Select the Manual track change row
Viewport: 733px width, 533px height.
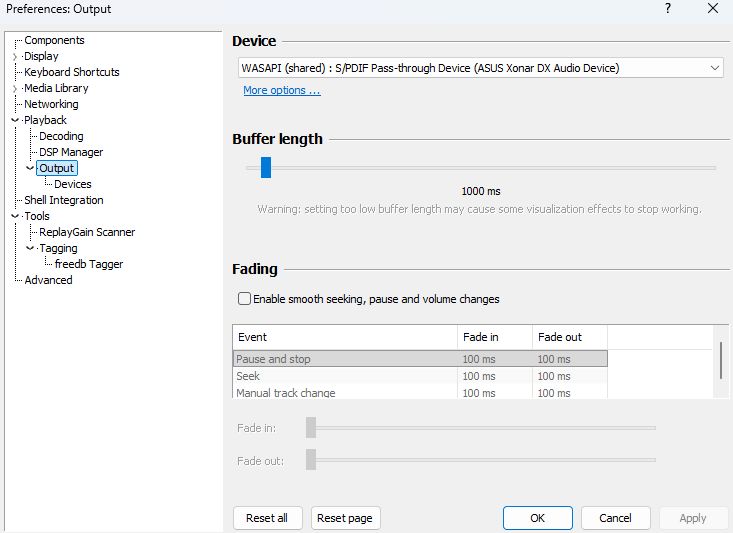click(x=420, y=392)
